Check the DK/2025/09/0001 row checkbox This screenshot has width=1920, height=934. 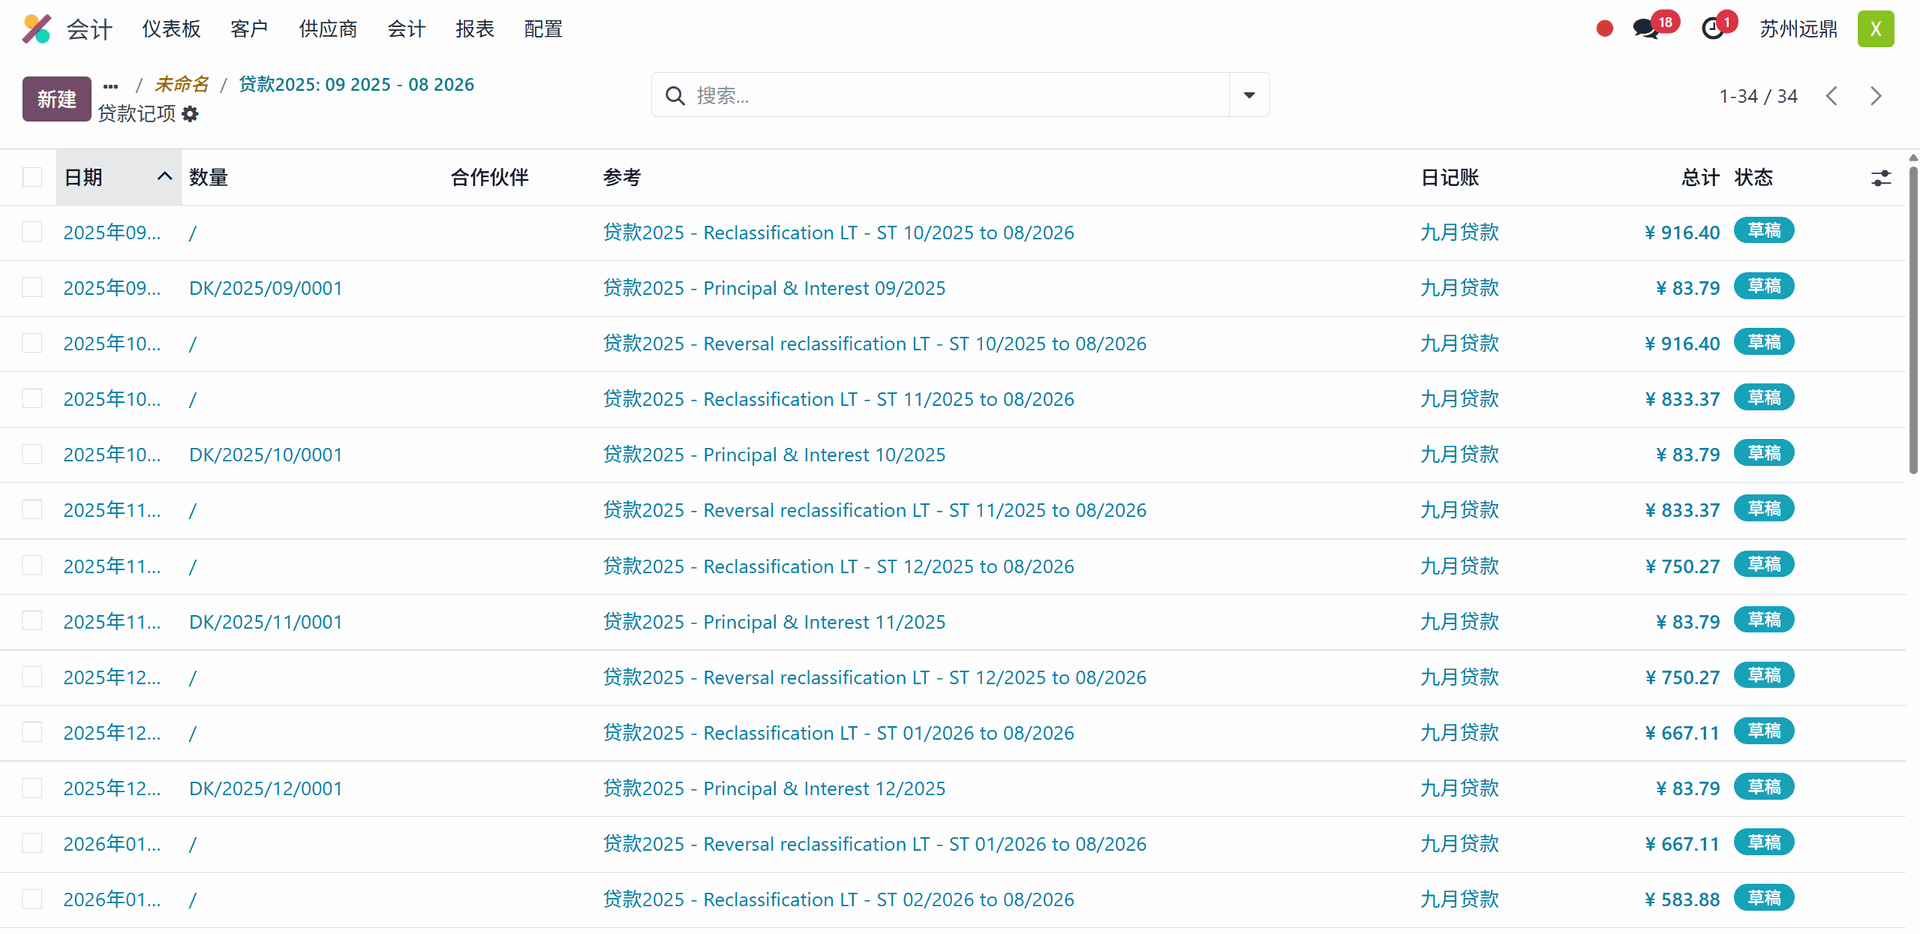point(33,288)
